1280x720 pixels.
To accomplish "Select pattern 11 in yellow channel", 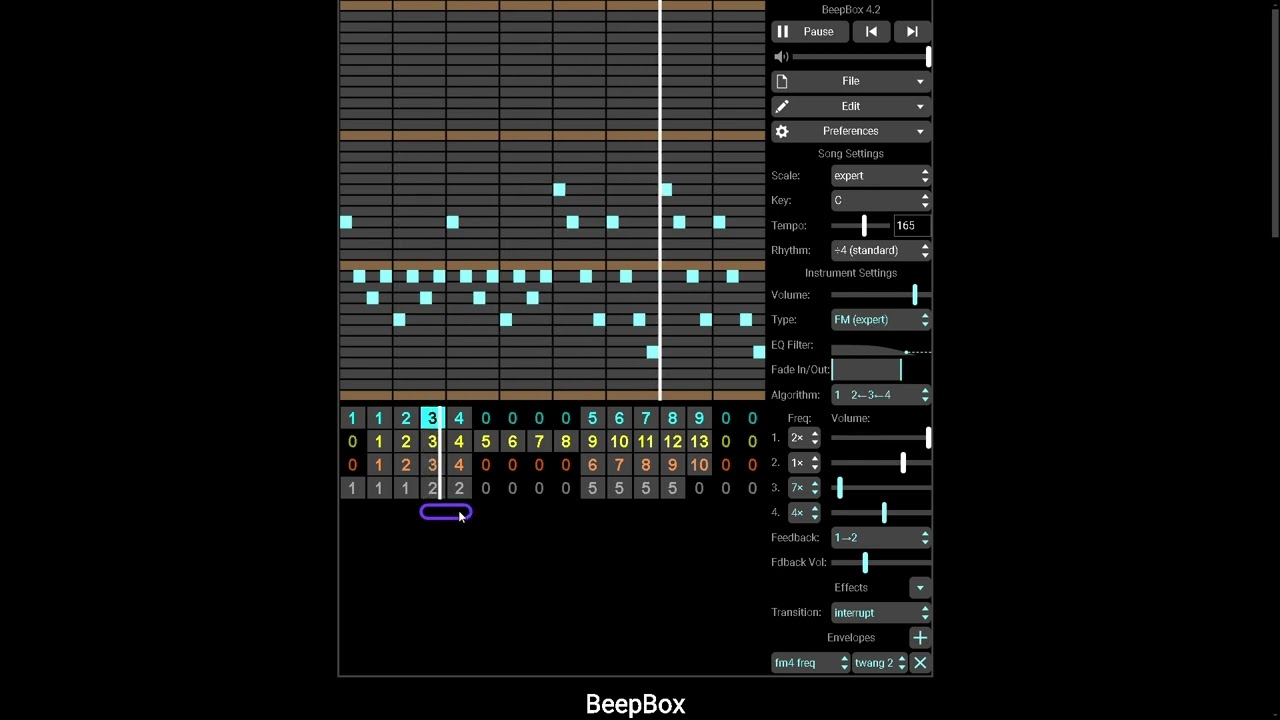I will click(646, 442).
